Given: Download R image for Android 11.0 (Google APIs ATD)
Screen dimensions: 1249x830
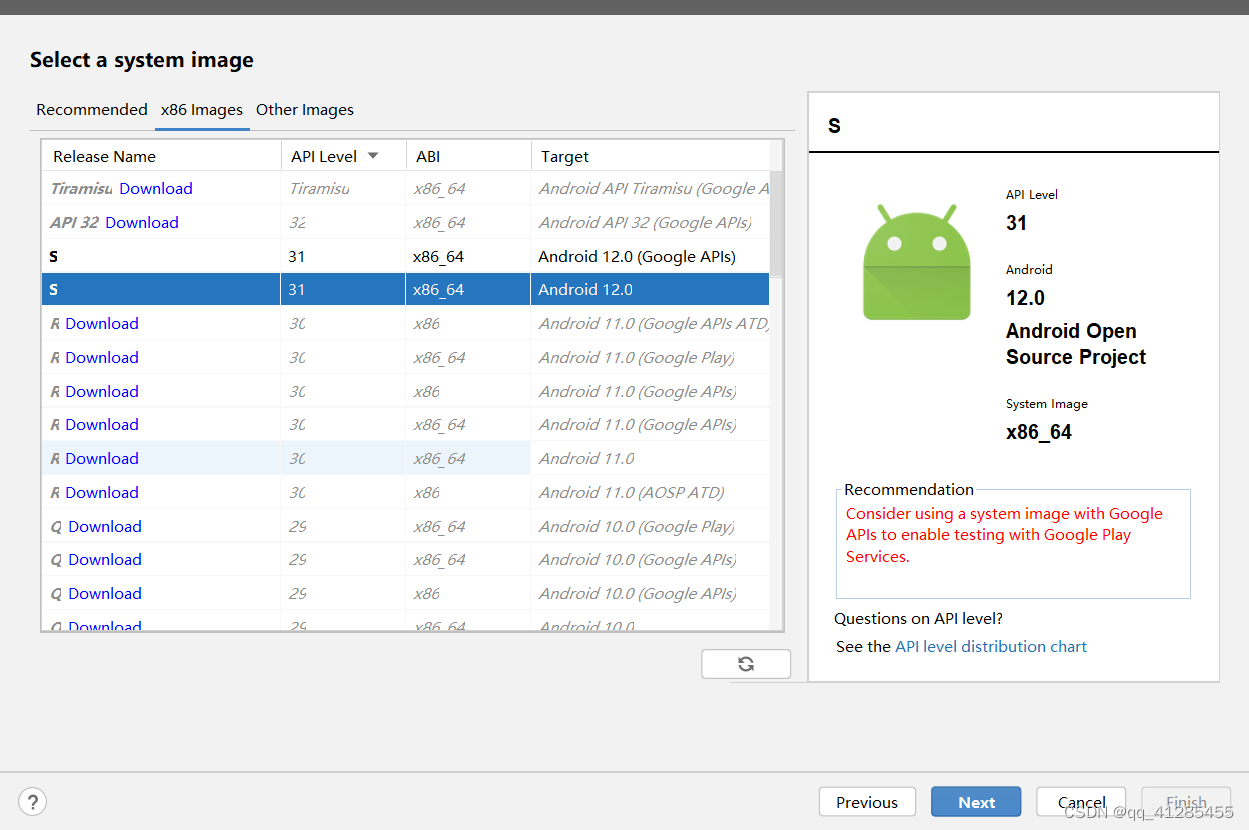Looking at the screenshot, I should 102,324.
